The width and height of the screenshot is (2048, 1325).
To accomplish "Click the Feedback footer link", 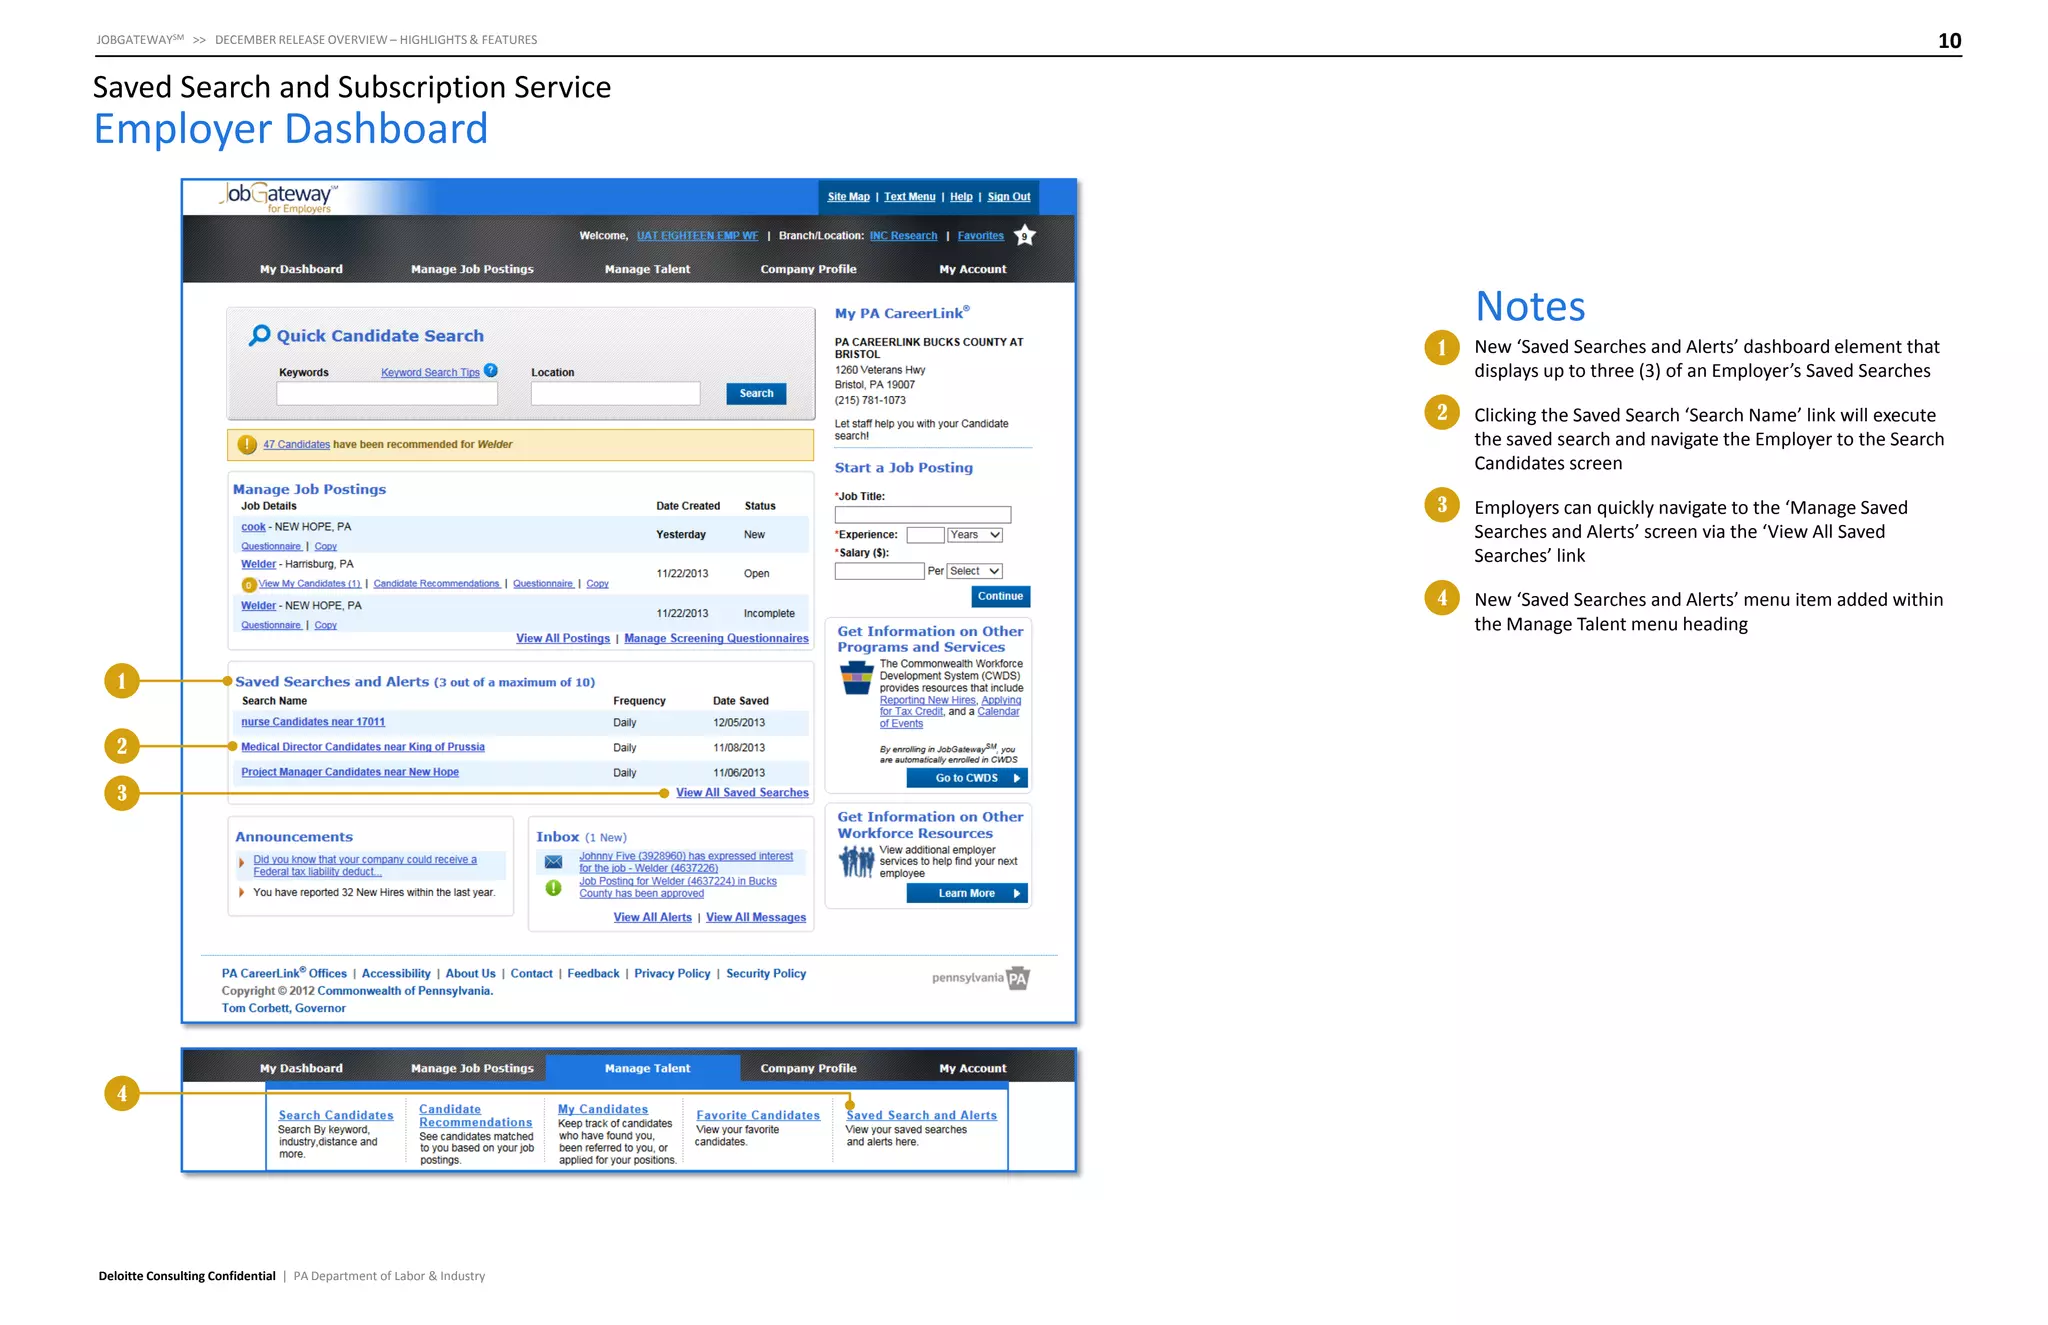I will (593, 973).
